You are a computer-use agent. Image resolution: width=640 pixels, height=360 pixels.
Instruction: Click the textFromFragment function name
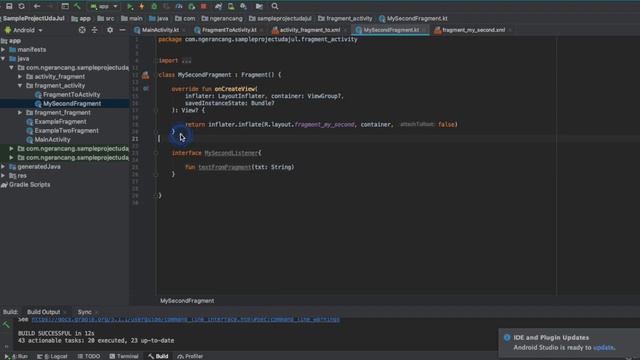(224, 167)
